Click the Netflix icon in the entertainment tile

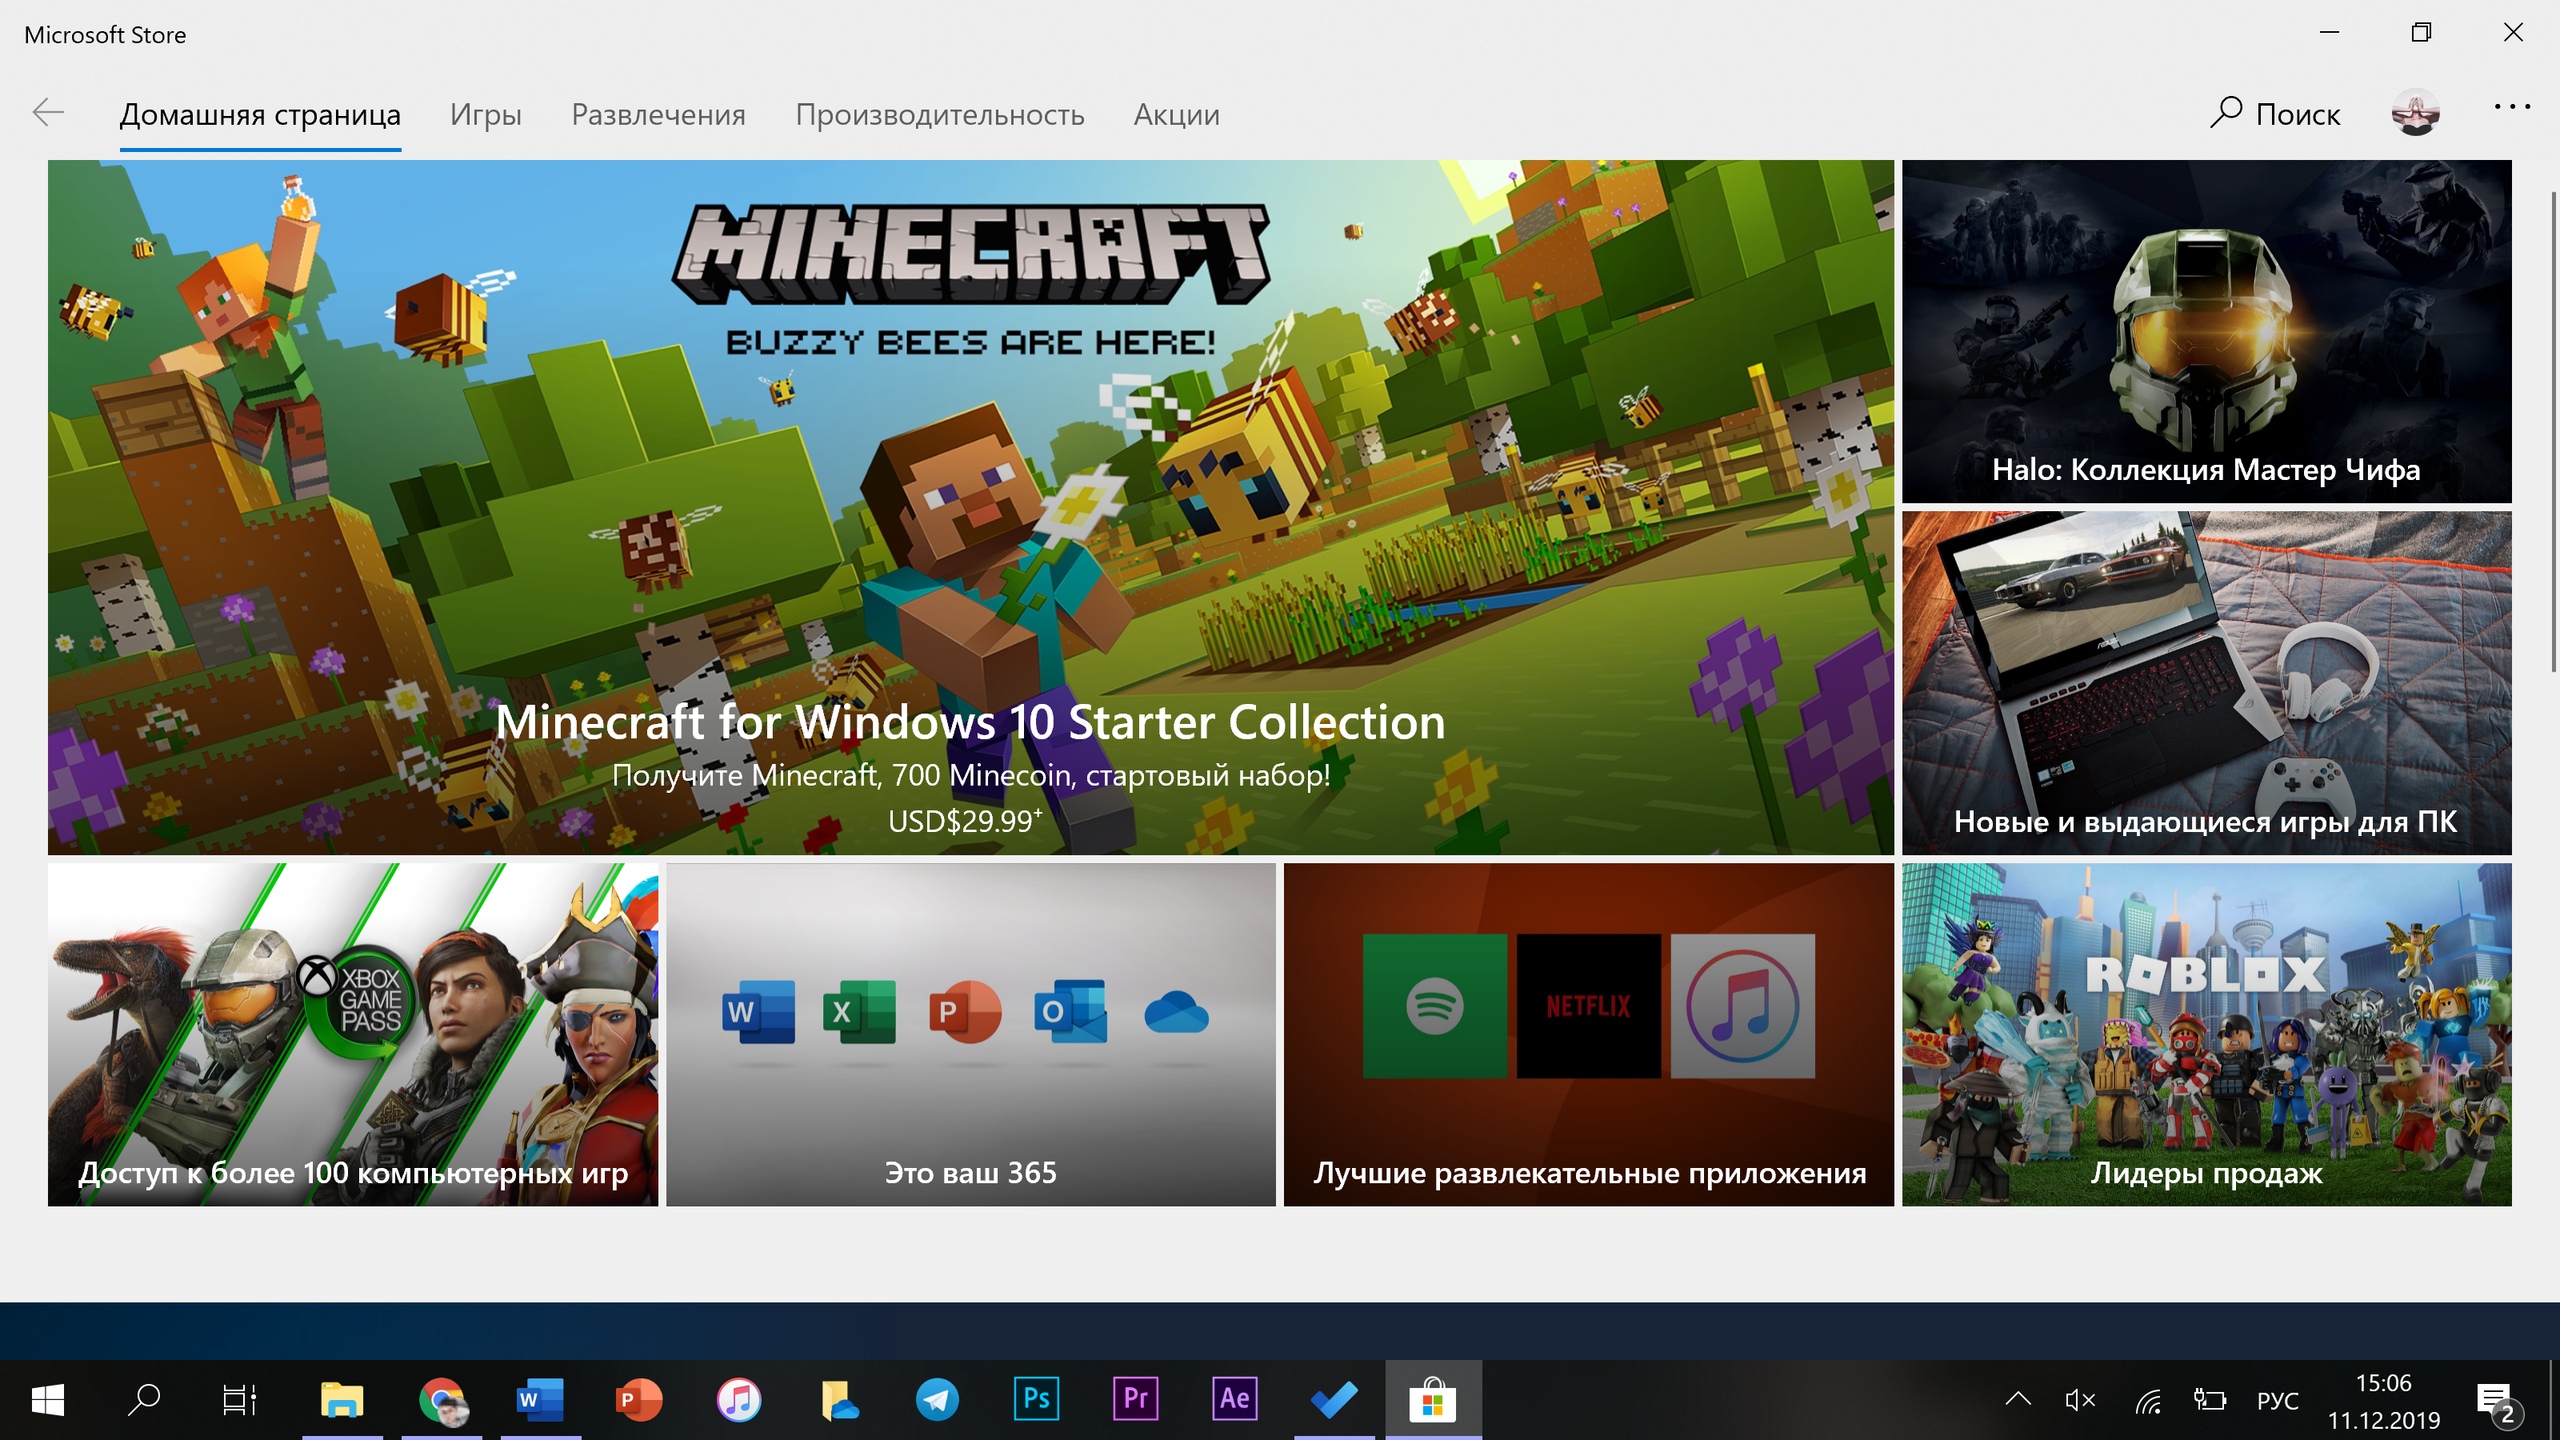(x=1588, y=1006)
